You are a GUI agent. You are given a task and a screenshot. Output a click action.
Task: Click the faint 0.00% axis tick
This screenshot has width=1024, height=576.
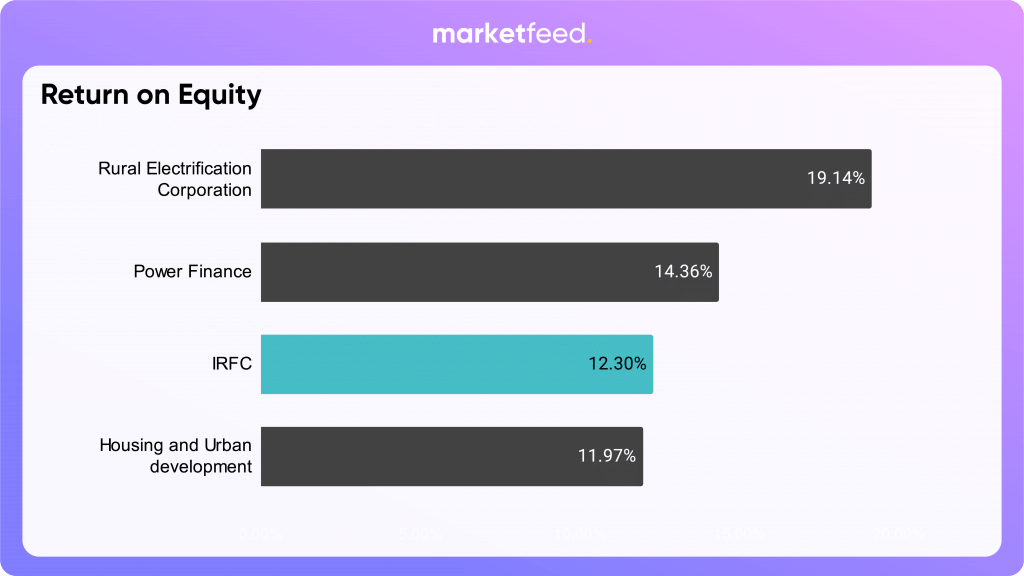point(261,533)
